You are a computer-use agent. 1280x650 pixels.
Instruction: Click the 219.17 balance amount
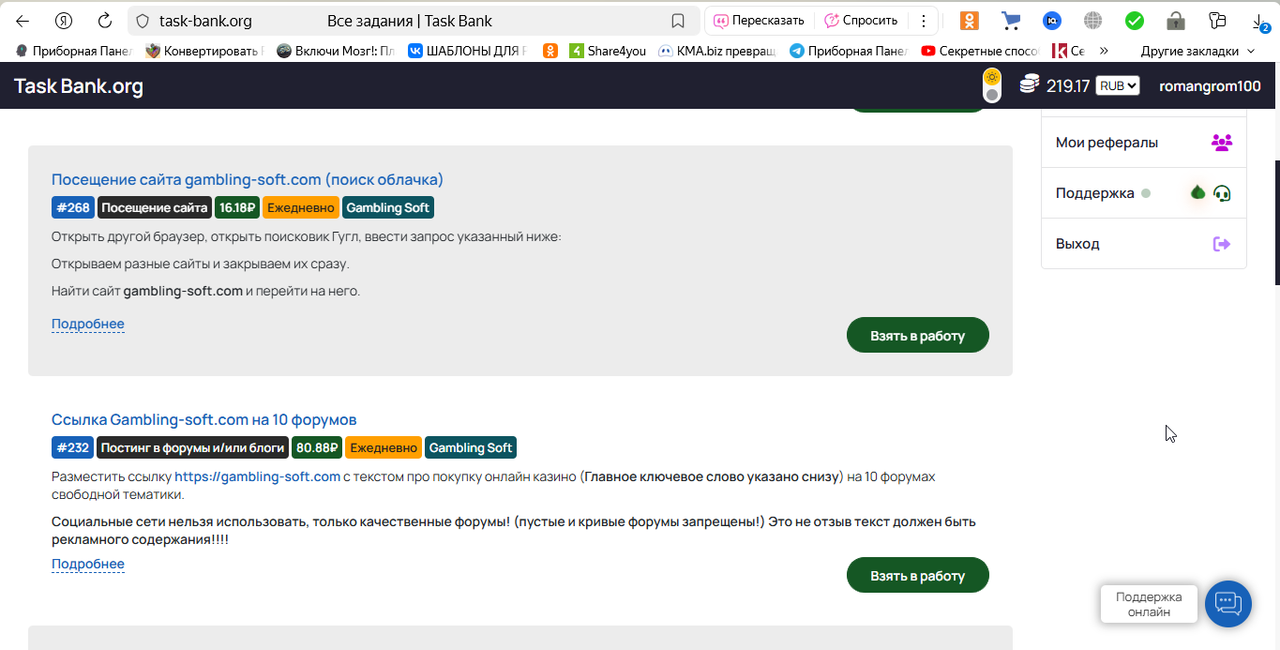[x=1068, y=86]
